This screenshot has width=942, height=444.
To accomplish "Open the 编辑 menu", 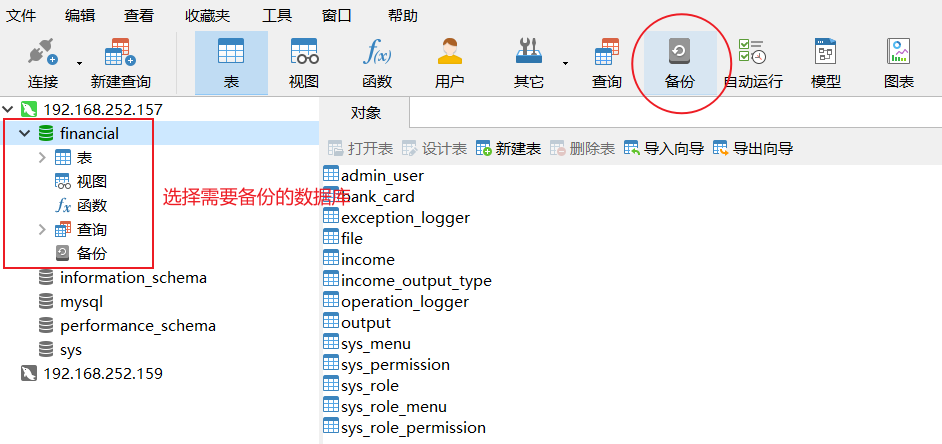I will pos(80,16).
